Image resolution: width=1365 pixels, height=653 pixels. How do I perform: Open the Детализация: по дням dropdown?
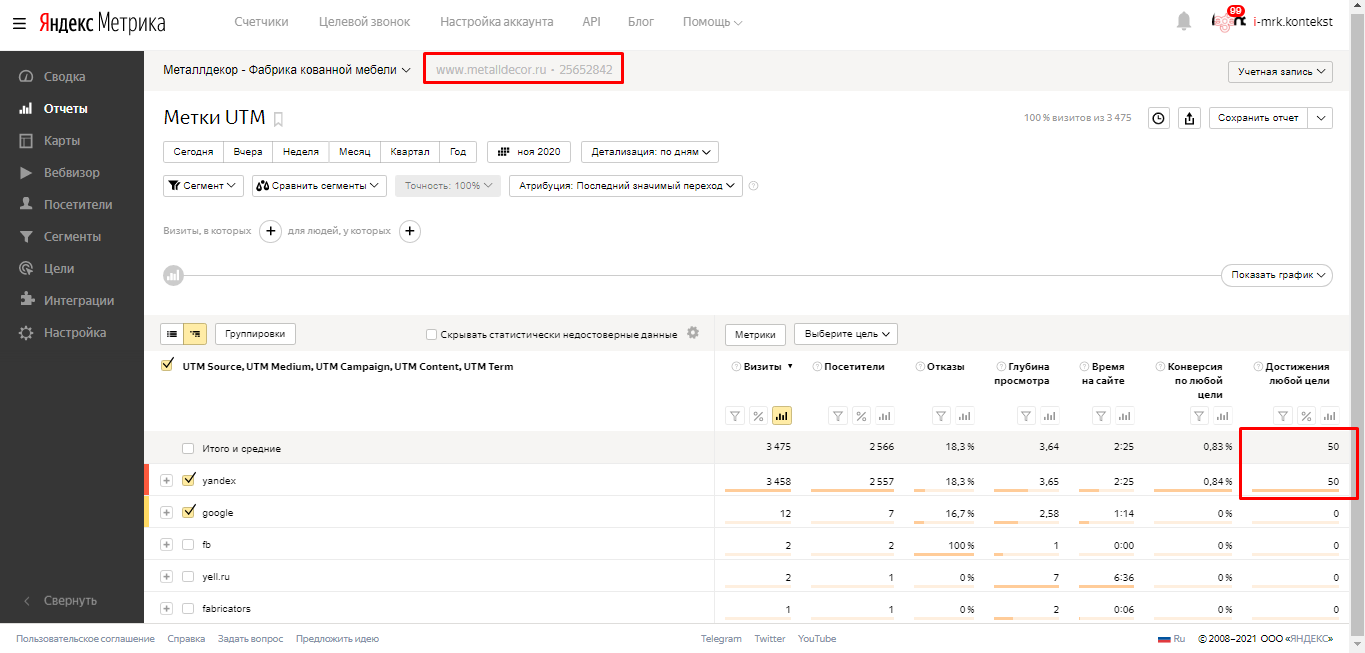(x=649, y=152)
